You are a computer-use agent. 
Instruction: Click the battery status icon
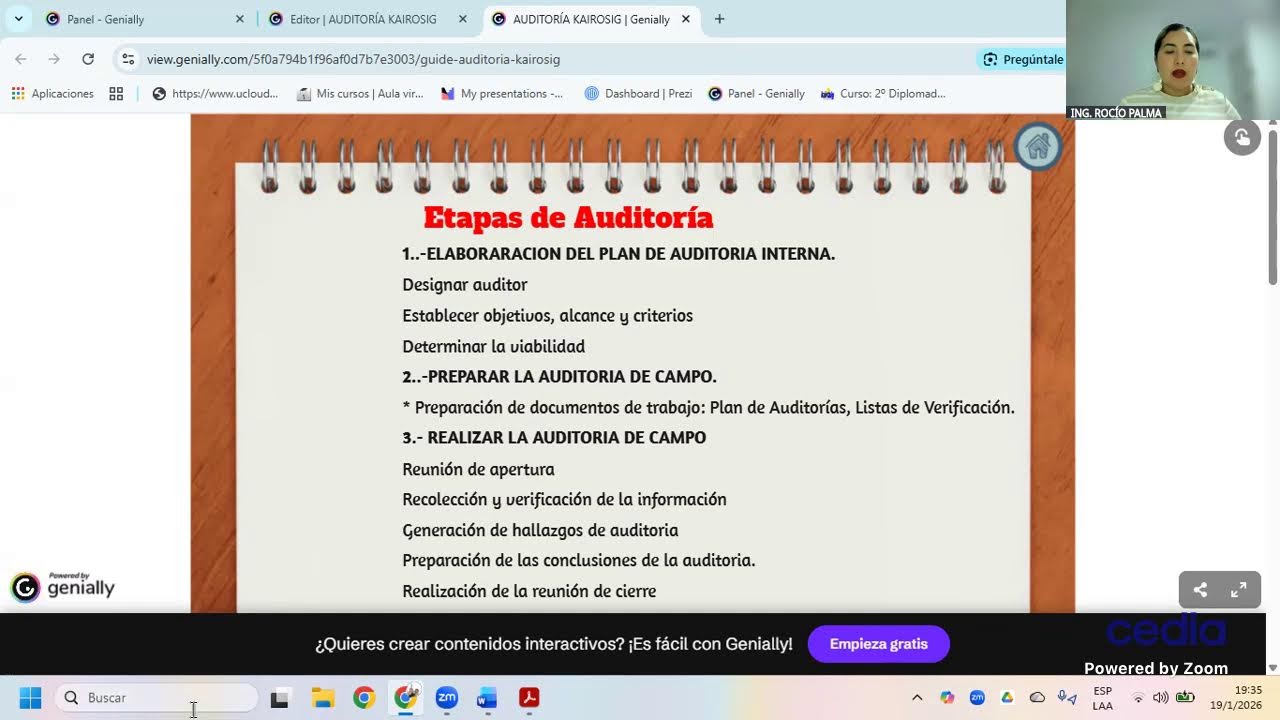(x=1186, y=697)
